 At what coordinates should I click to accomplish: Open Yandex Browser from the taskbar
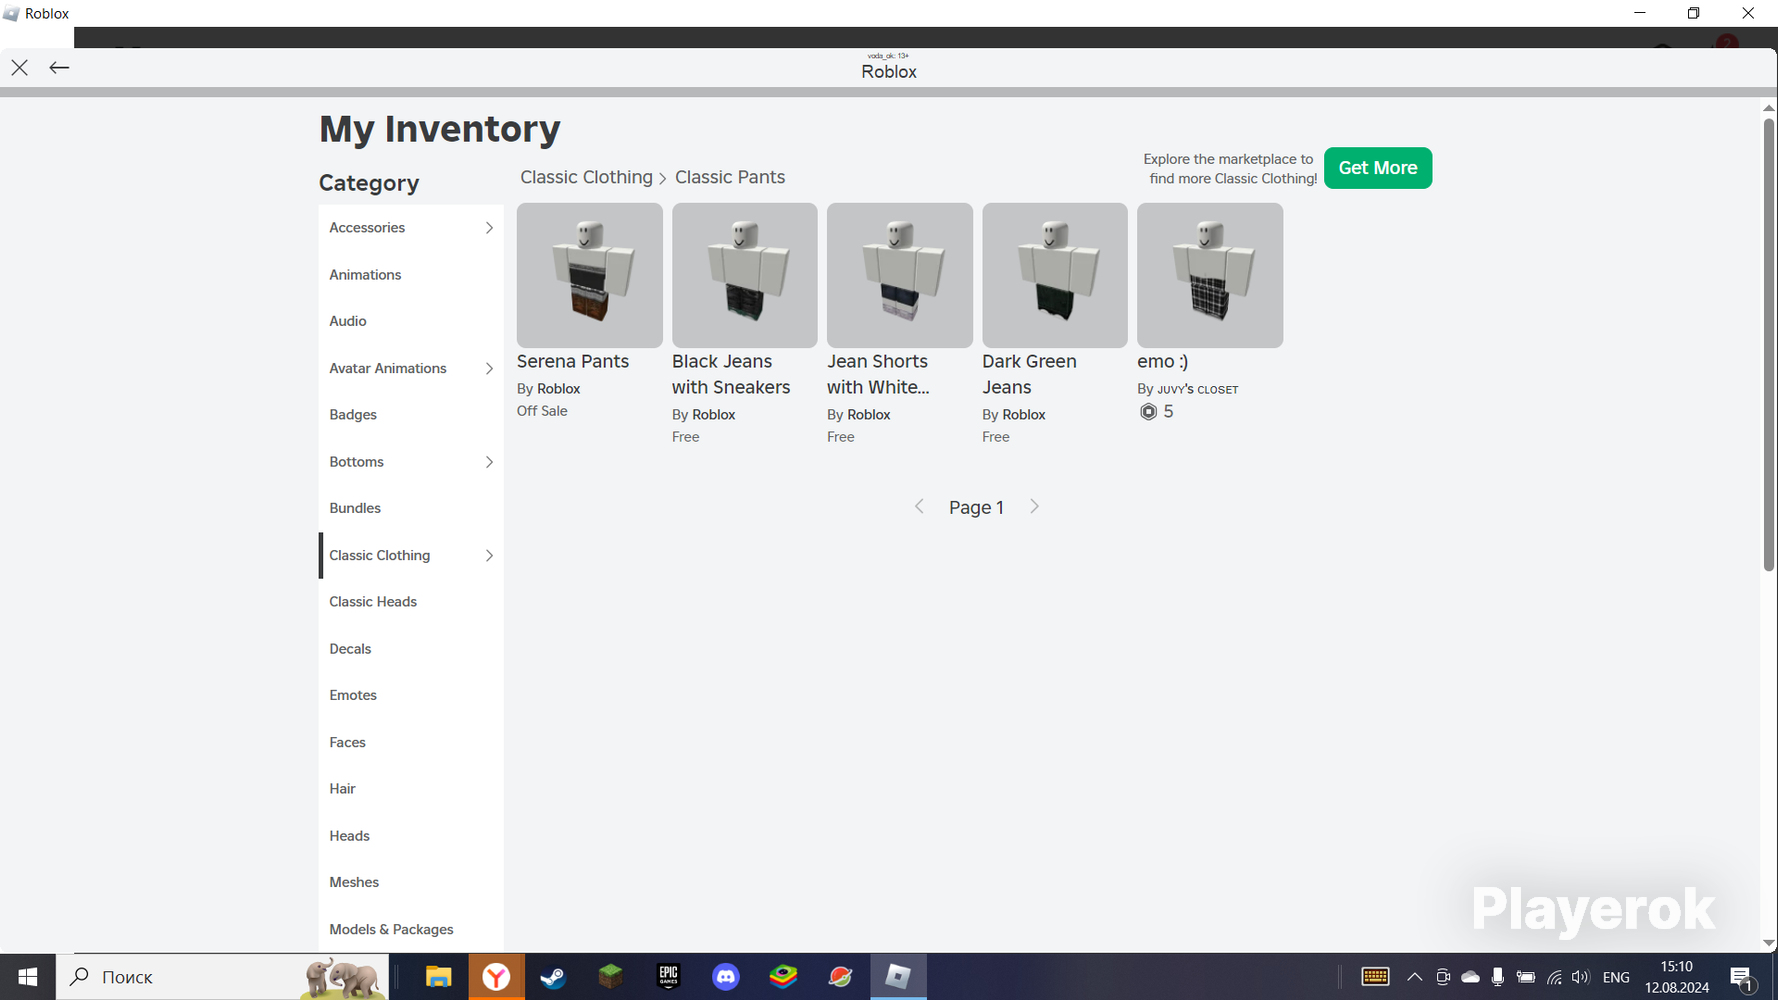(x=496, y=977)
